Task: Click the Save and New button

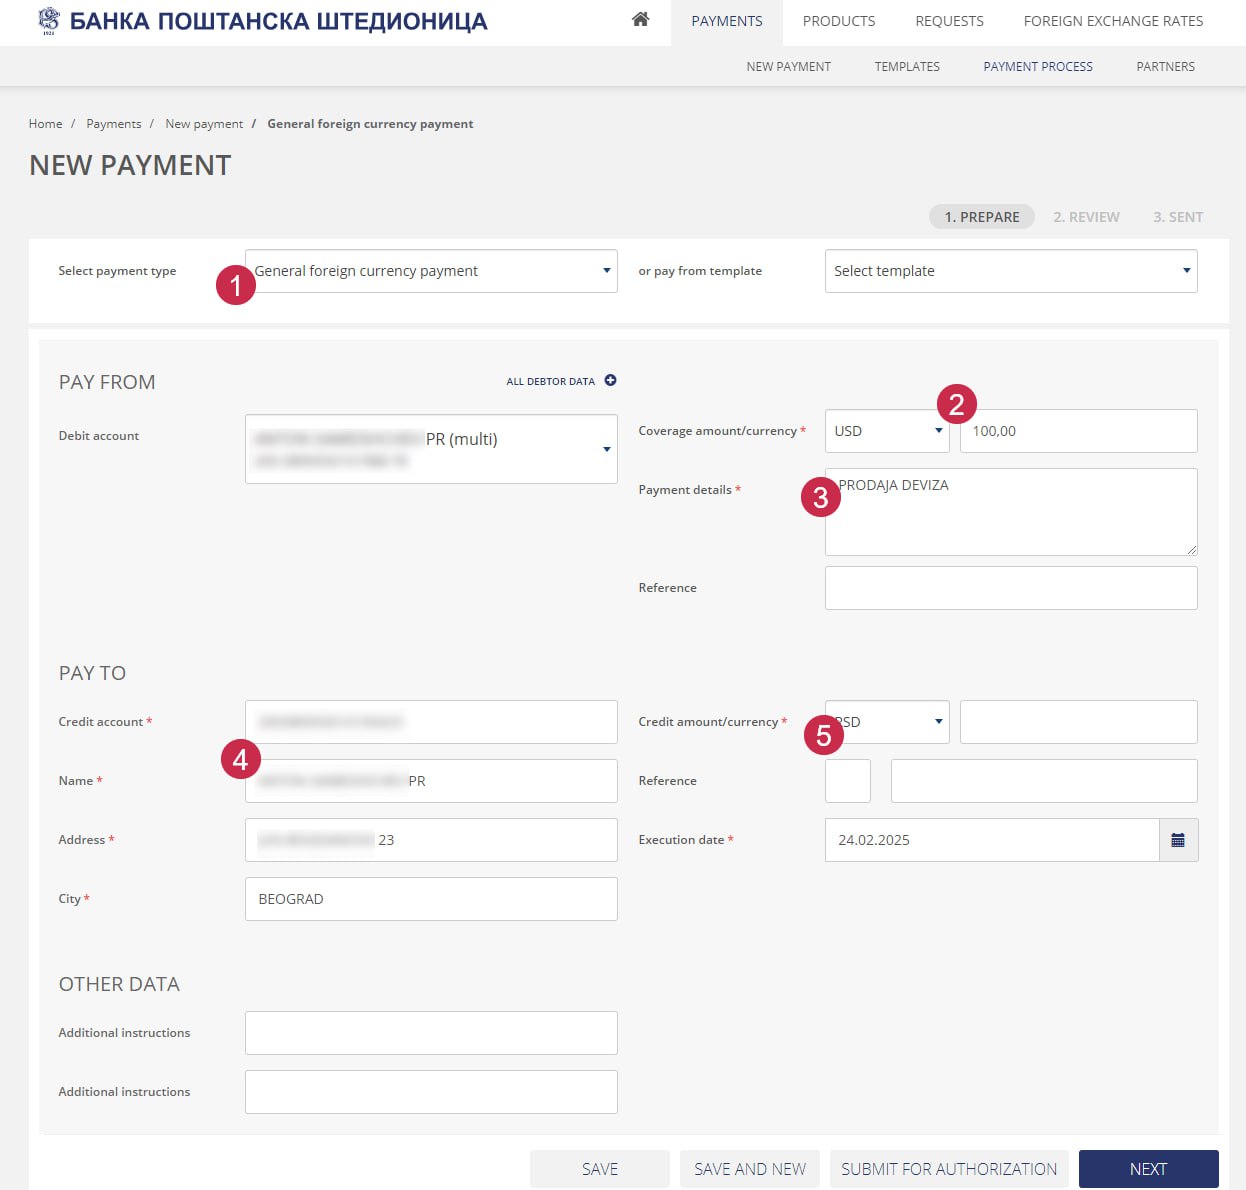Action: coord(749,1169)
